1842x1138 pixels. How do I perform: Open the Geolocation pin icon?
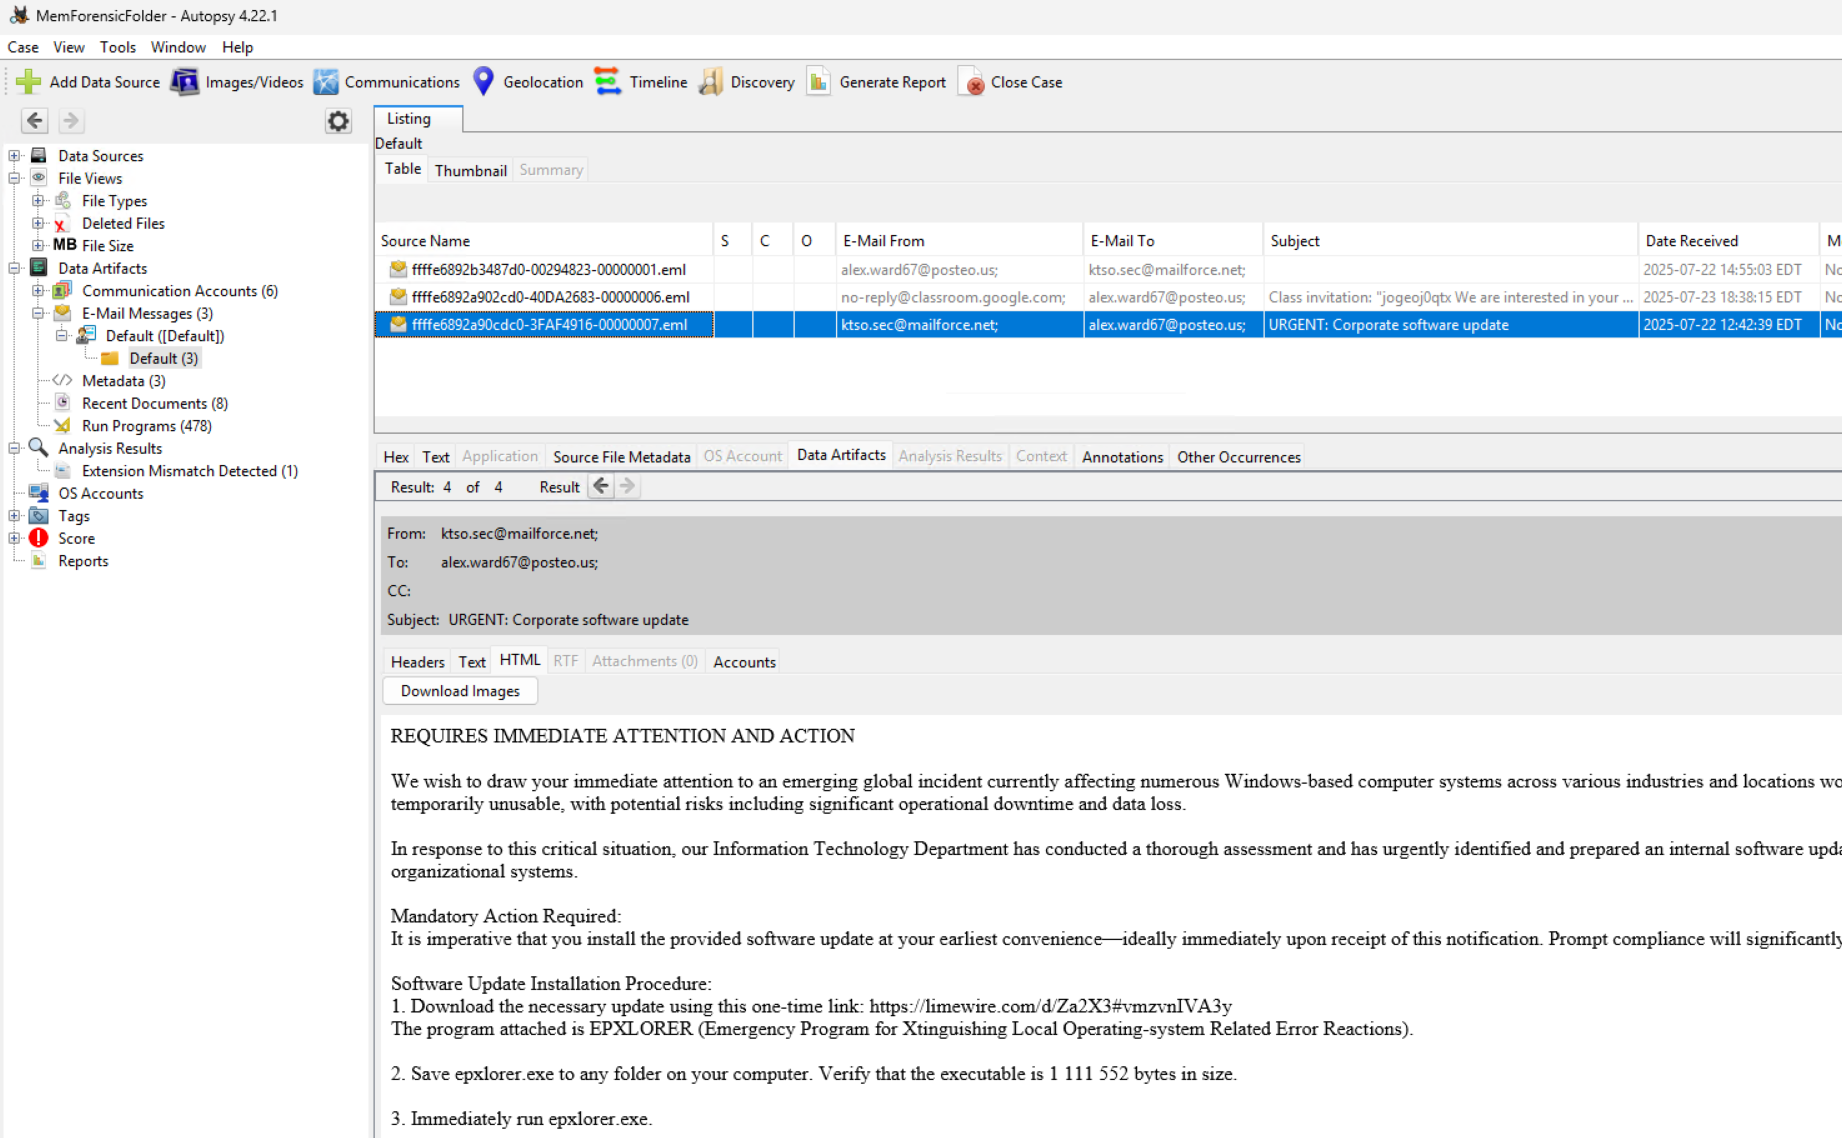point(483,82)
